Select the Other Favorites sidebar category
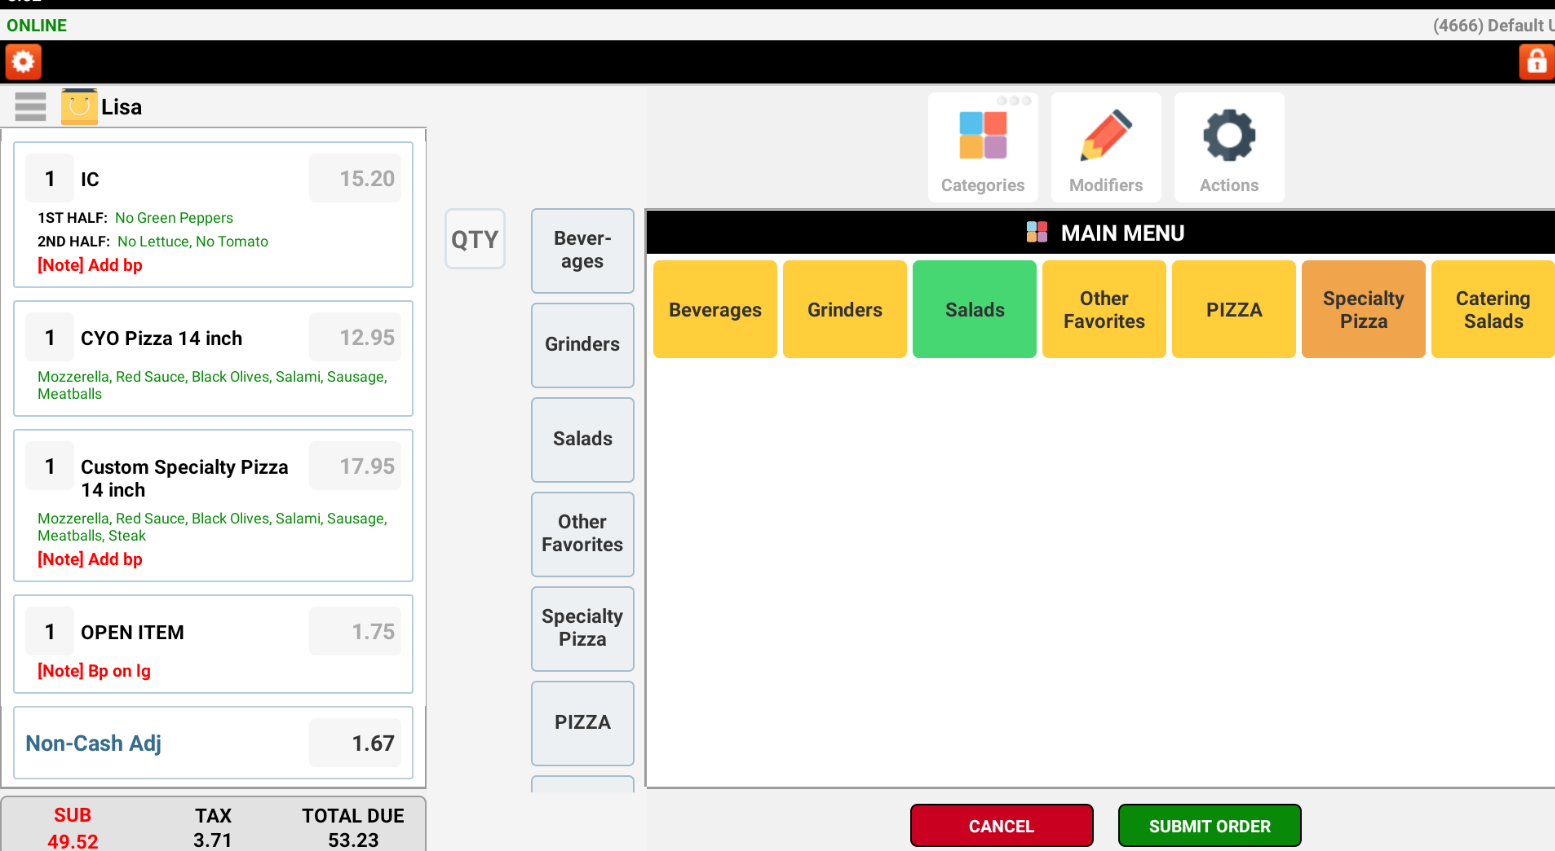Viewport: 1555px width, 851px height. coord(583,534)
